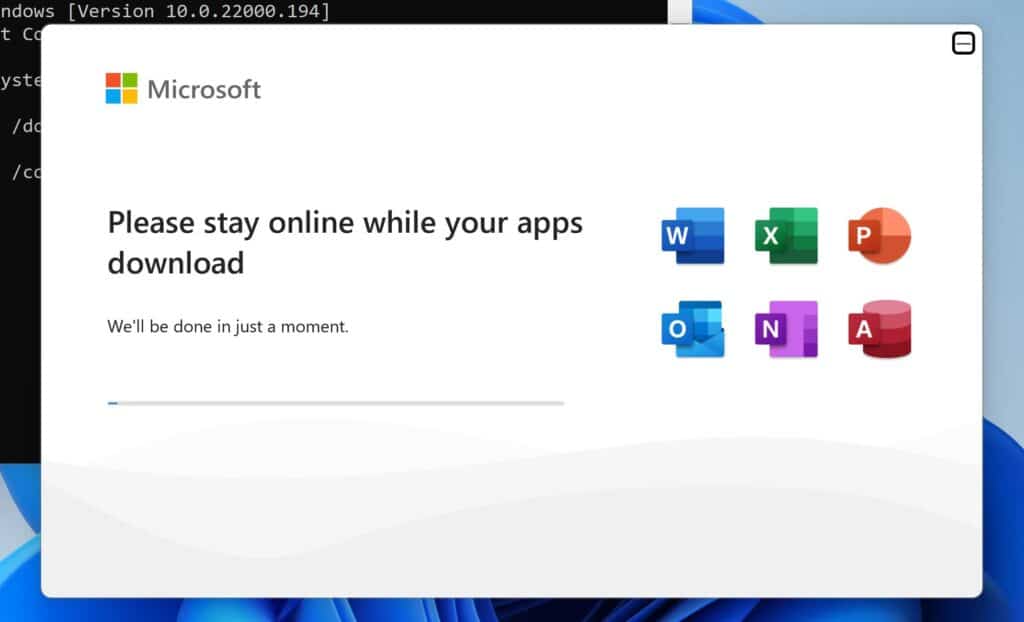Click the Word app icon
This screenshot has height=622, width=1024.
coord(693,236)
